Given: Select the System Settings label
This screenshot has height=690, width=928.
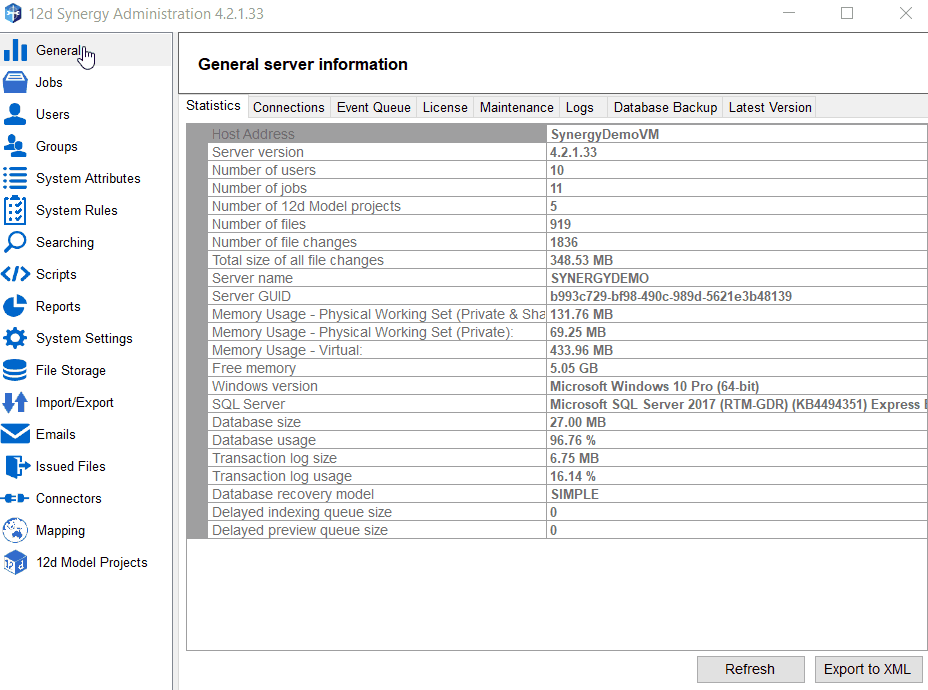Looking at the screenshot, I should (84, 338).
